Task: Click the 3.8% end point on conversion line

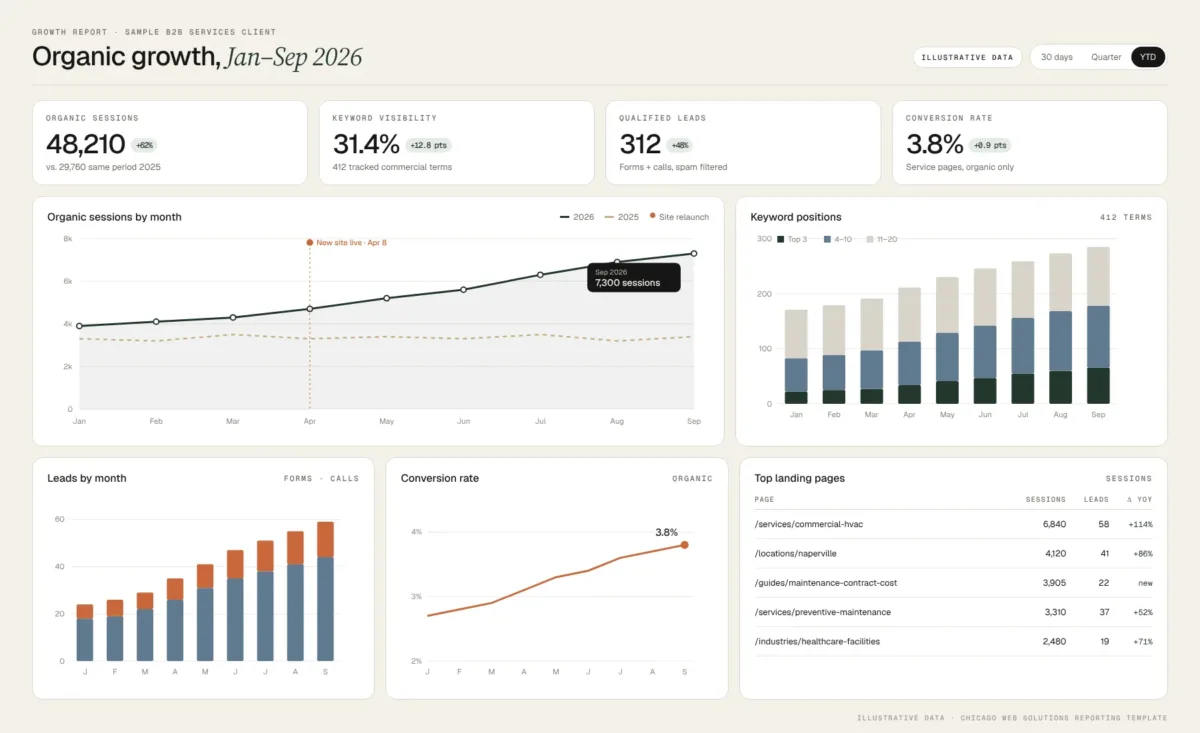Action: tap(685, 545)
